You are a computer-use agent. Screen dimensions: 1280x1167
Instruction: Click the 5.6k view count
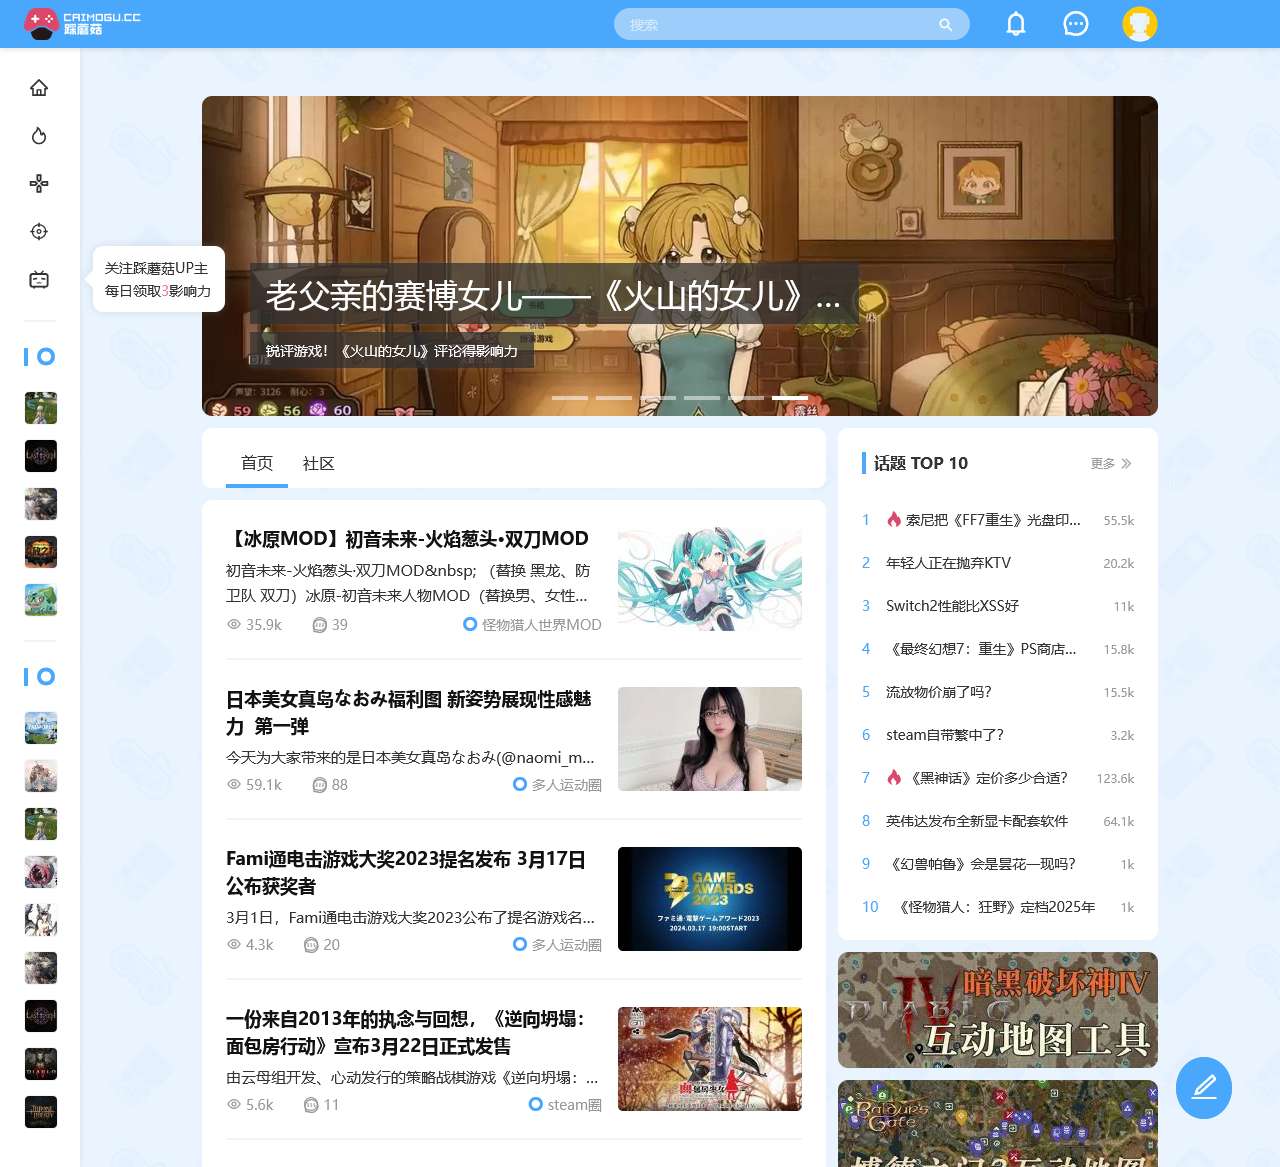[259, 1105]
